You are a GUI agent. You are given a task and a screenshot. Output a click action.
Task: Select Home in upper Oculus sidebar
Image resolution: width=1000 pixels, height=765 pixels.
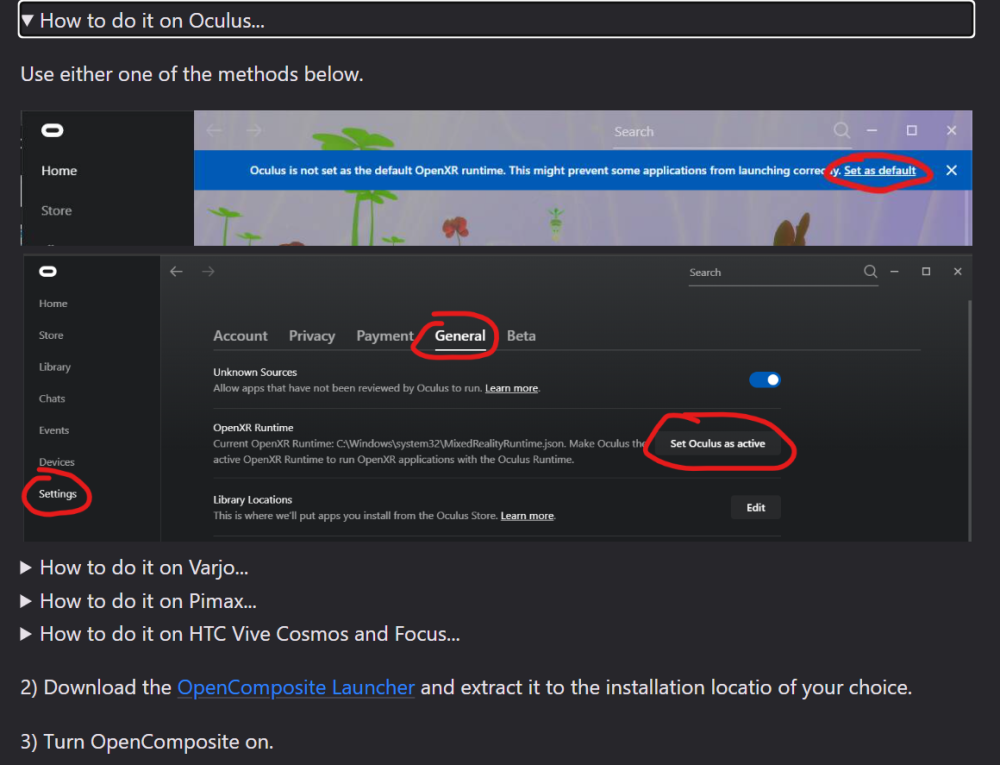(59, 171)
